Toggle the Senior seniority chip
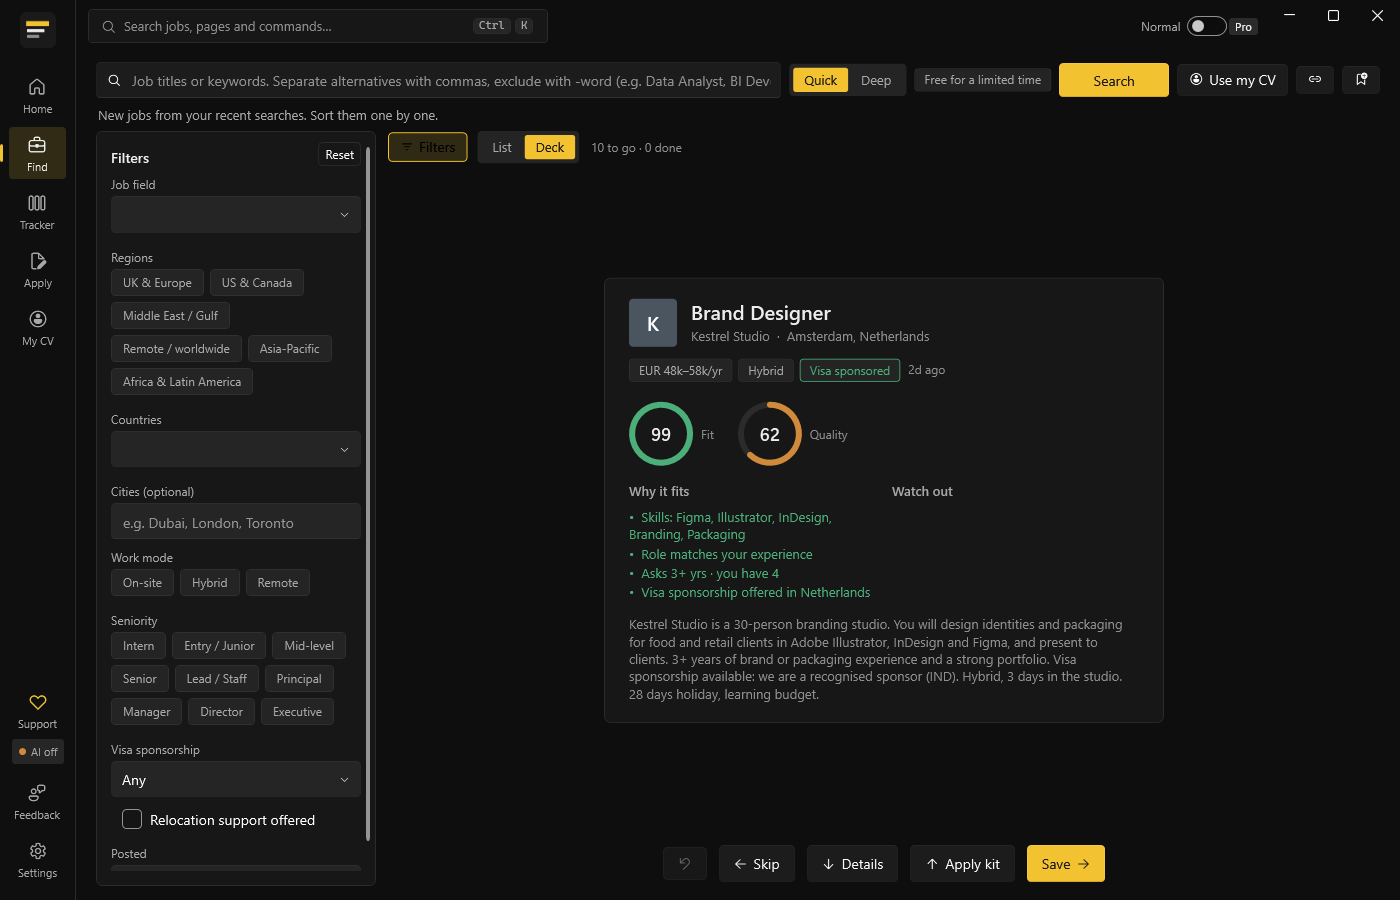This screenshot has width=1400, height=900. [x=140, y=679]
